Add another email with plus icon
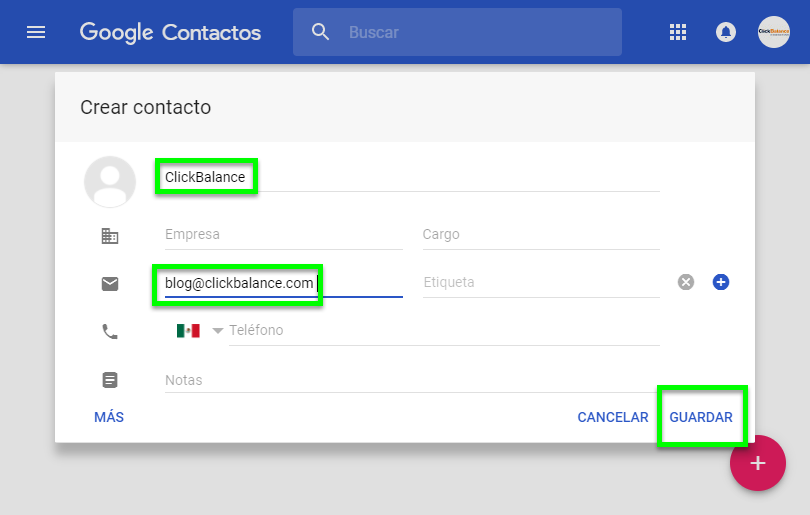 click(721, 282)
